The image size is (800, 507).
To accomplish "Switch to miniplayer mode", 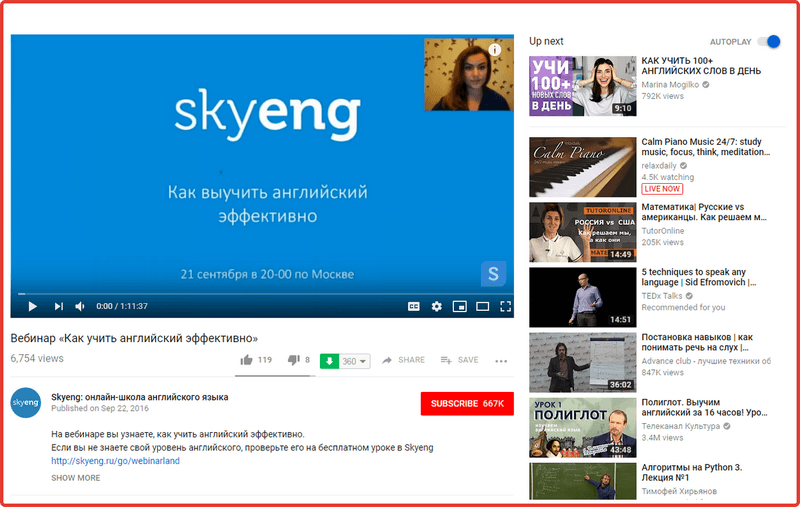I will pyautogui.click(x=460, y=306).
